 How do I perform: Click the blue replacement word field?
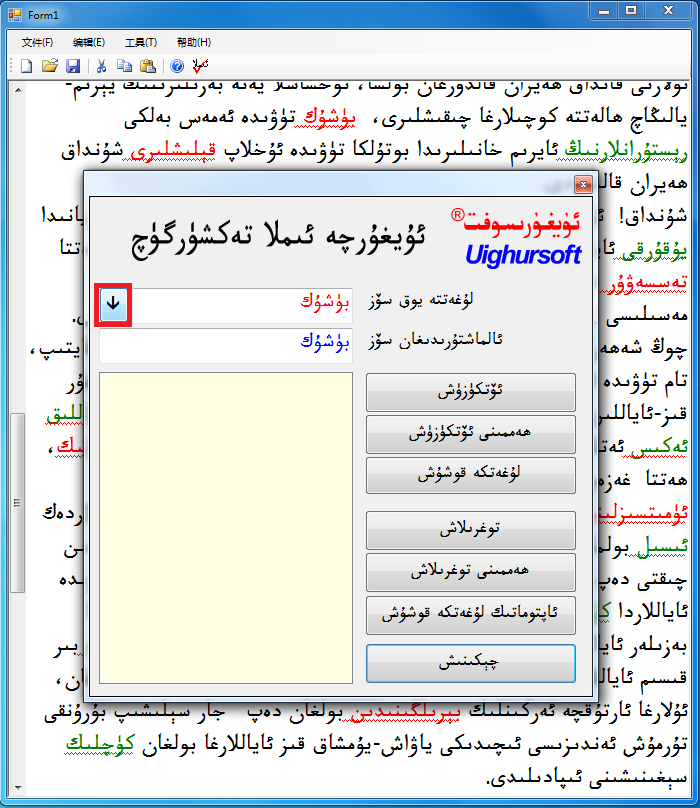click(226, 346)
